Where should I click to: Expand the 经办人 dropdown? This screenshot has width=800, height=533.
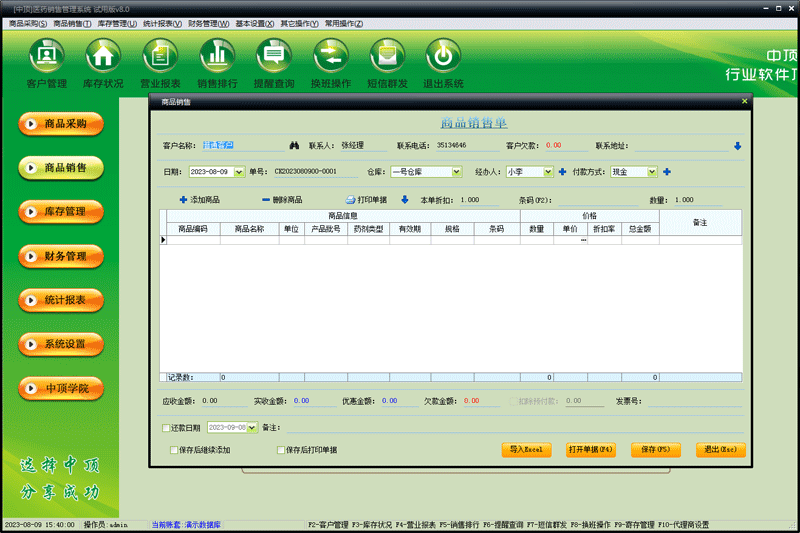pyautogui.click(x=548, y=172)
